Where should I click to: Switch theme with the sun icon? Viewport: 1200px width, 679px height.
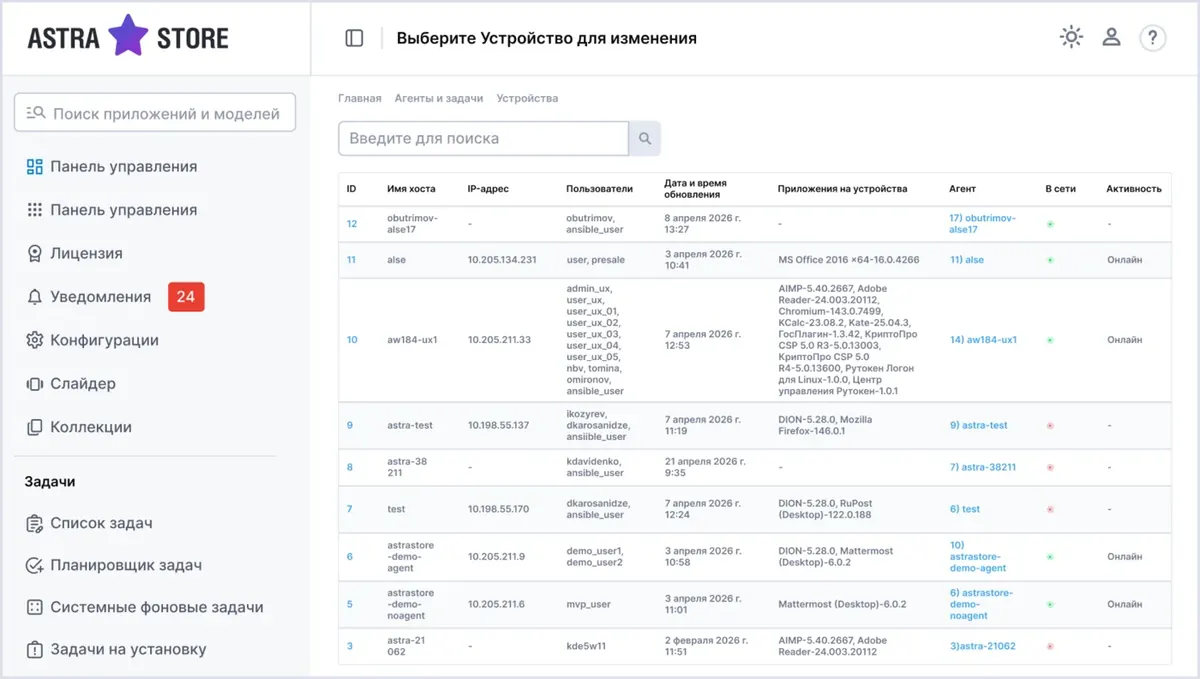[x=1071, y=37]
